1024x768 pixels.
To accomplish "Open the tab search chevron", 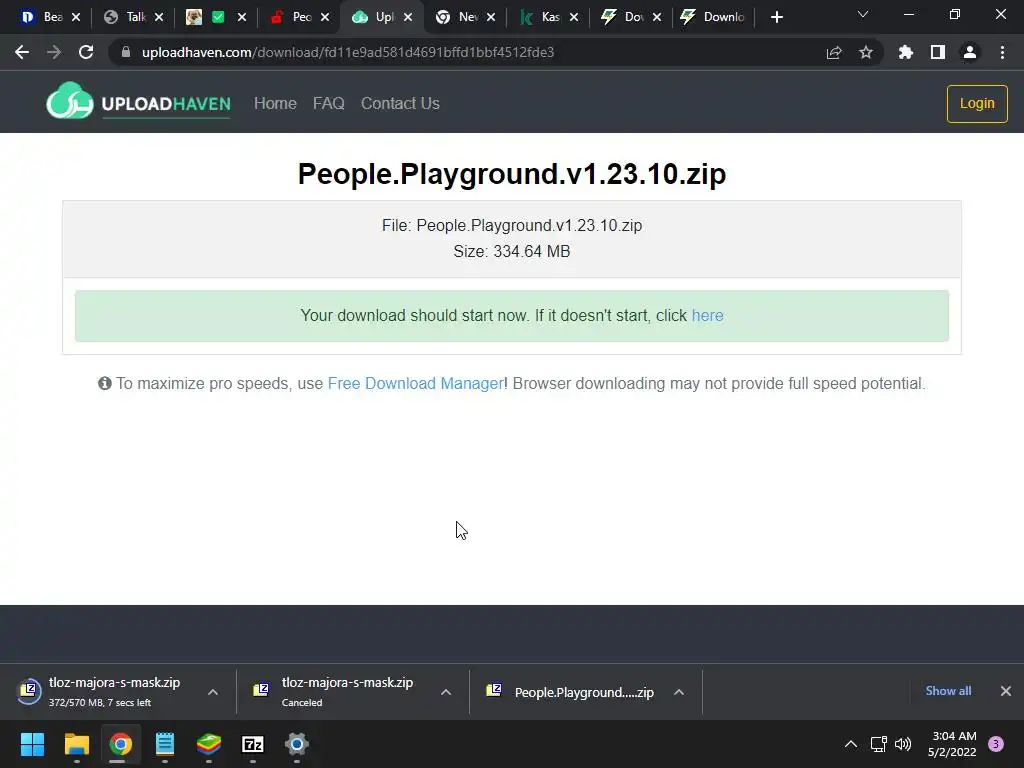I will tap(863, 14).
